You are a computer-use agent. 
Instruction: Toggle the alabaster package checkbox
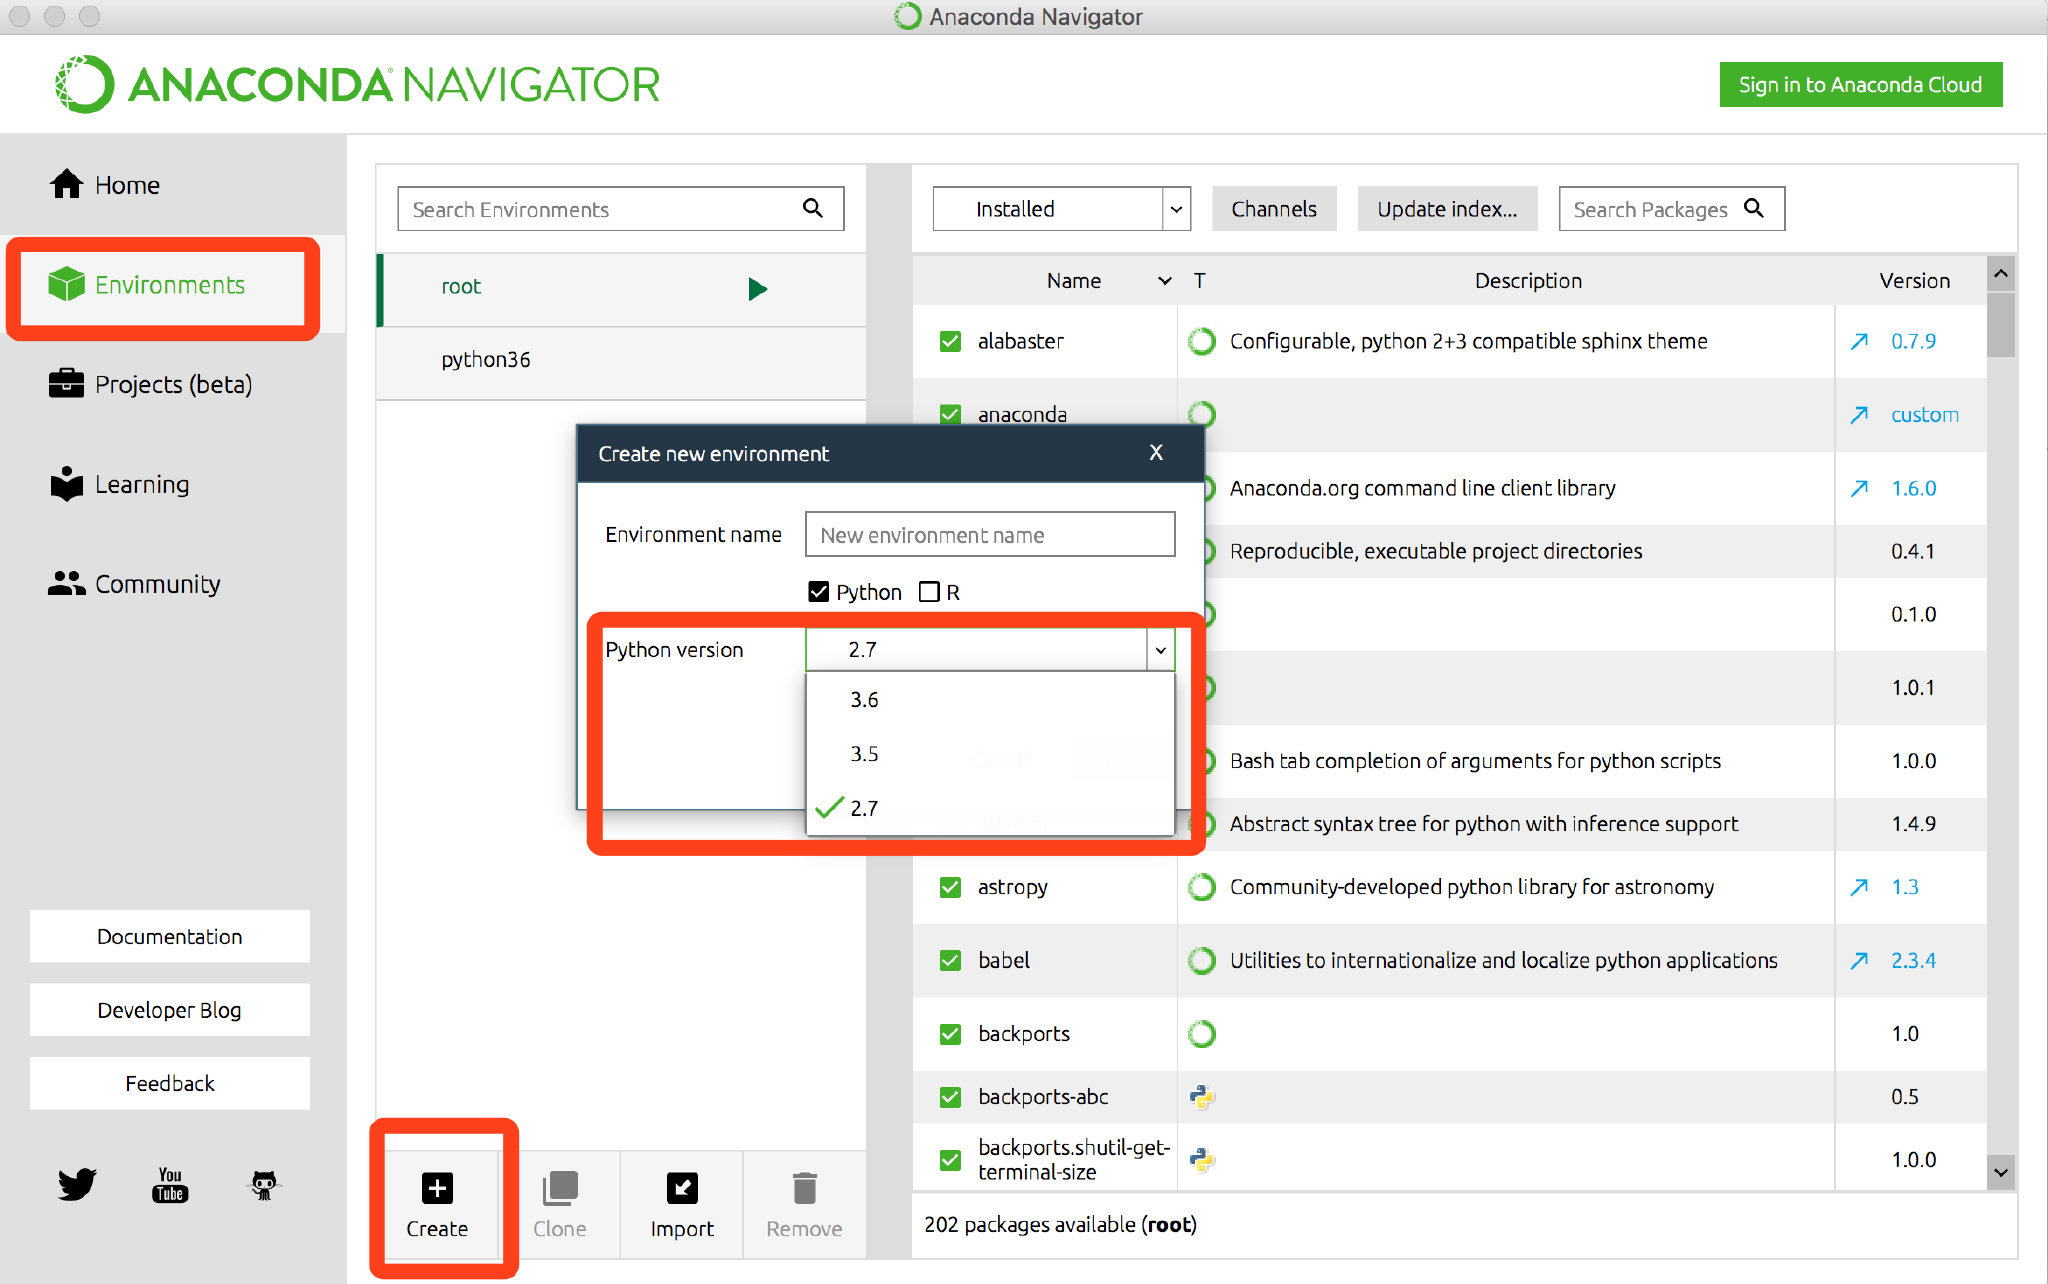tap(950, 342)
